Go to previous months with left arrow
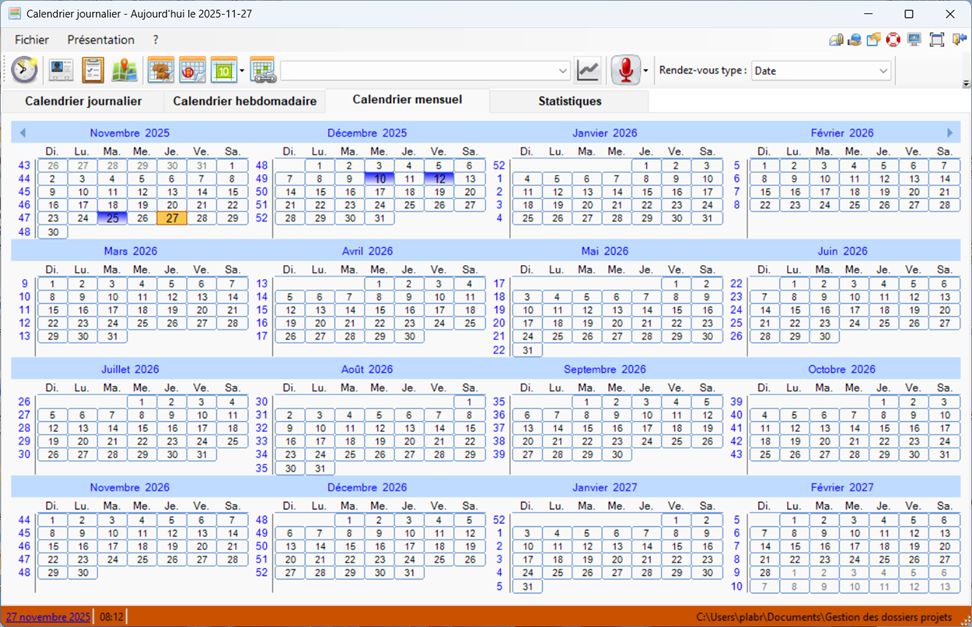This screenshot has width=972, height=627. (22, 133)
